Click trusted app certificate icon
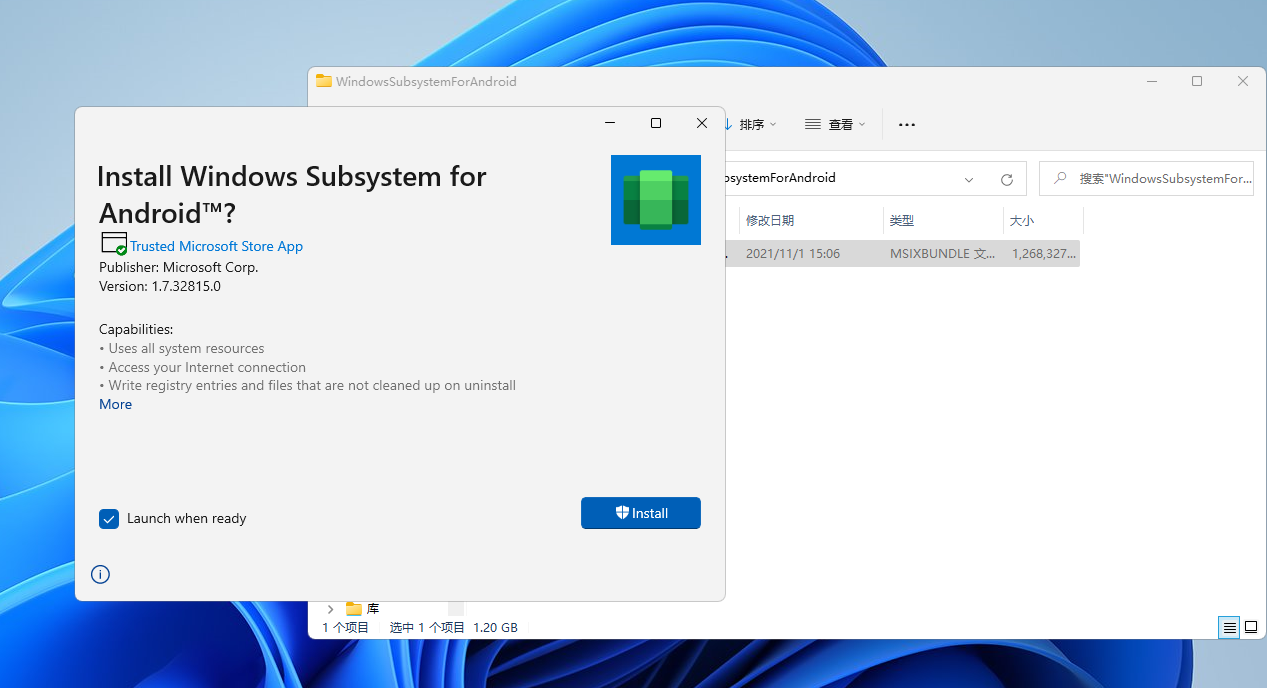The image size is (1267, 688). click(x=113, y=243)
